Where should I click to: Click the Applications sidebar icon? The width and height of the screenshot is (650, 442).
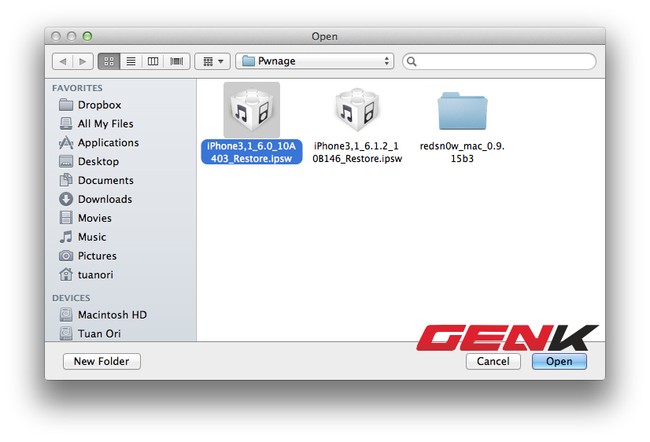[66, 143]
